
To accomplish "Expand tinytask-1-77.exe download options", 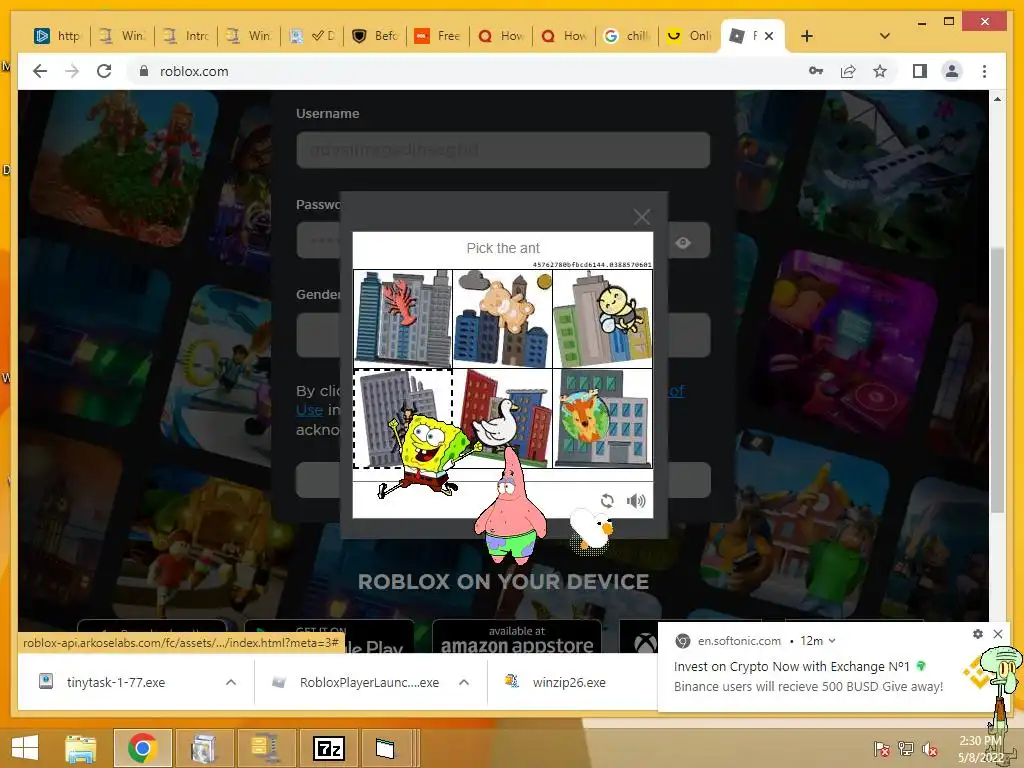I will pyautogui.click(x=231, y=682).
